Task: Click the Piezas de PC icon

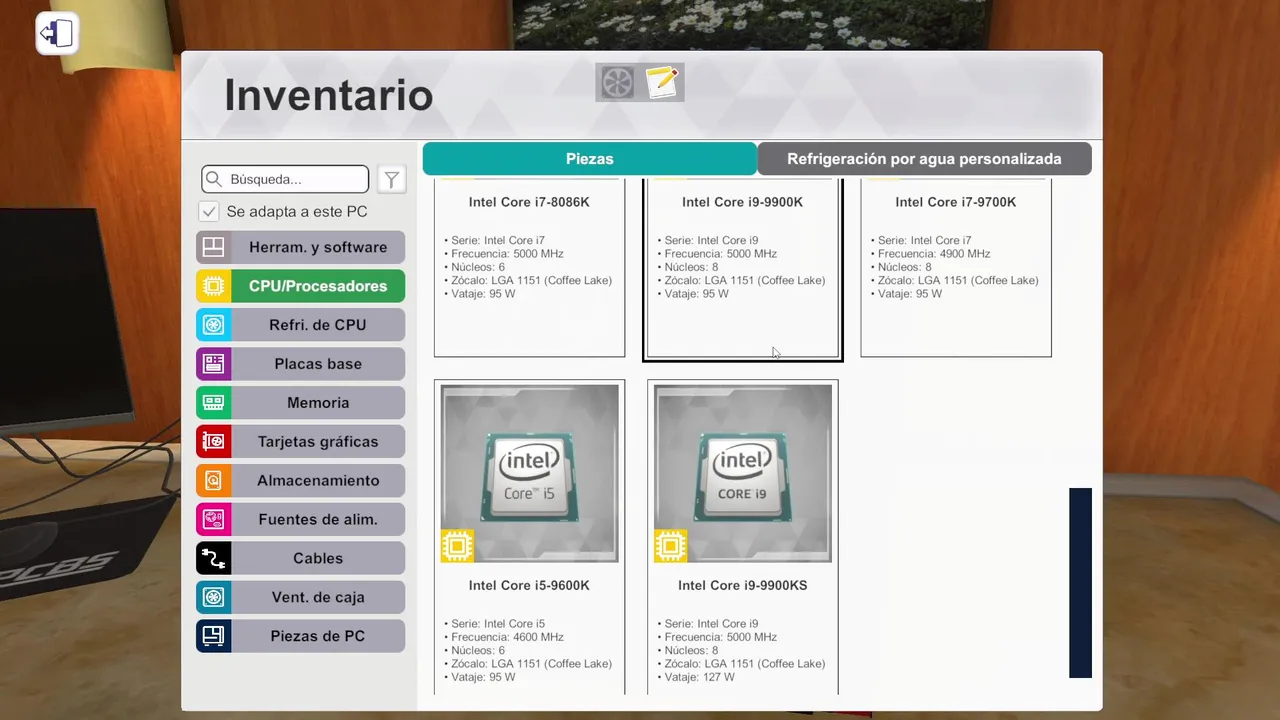Action: (x=213, y=636)
